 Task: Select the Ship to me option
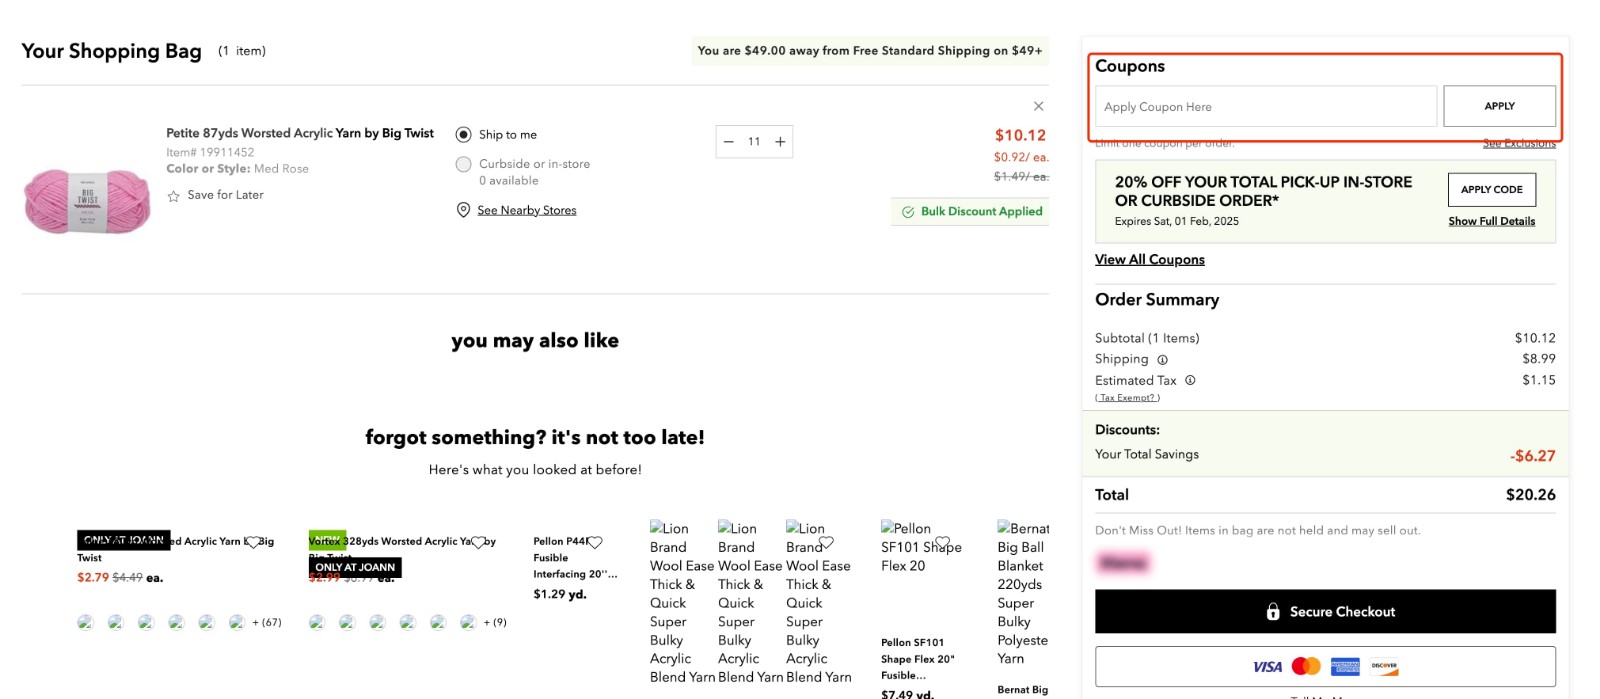(463, 134)
